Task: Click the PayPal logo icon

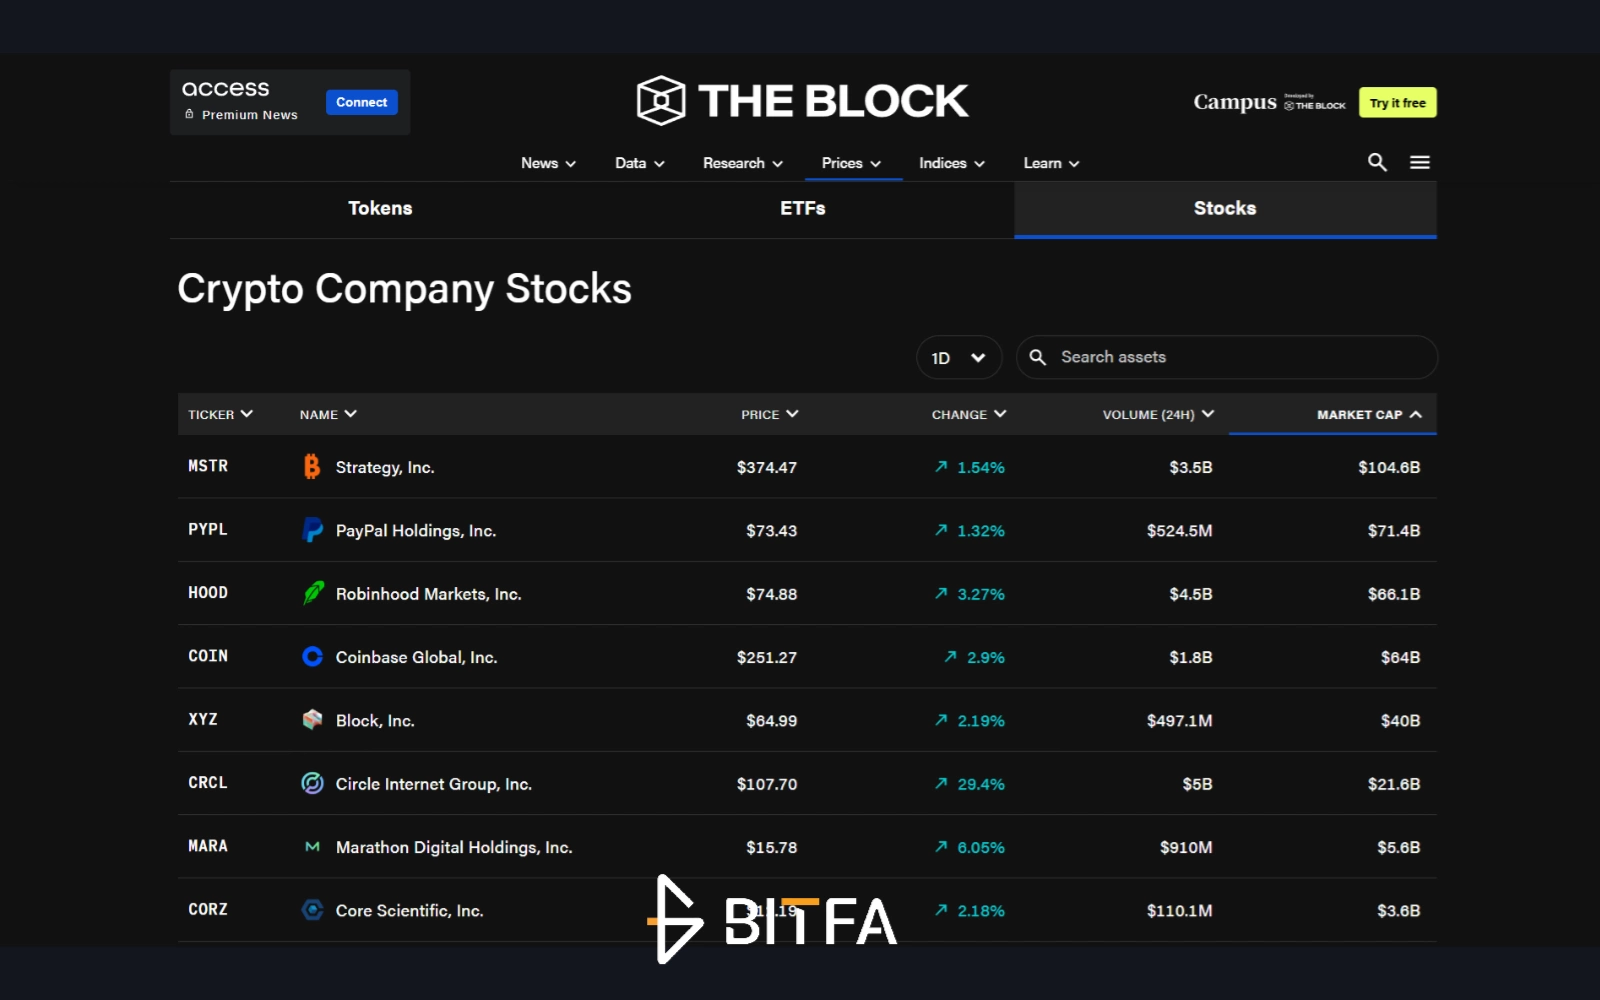Action: pos(312,530)
